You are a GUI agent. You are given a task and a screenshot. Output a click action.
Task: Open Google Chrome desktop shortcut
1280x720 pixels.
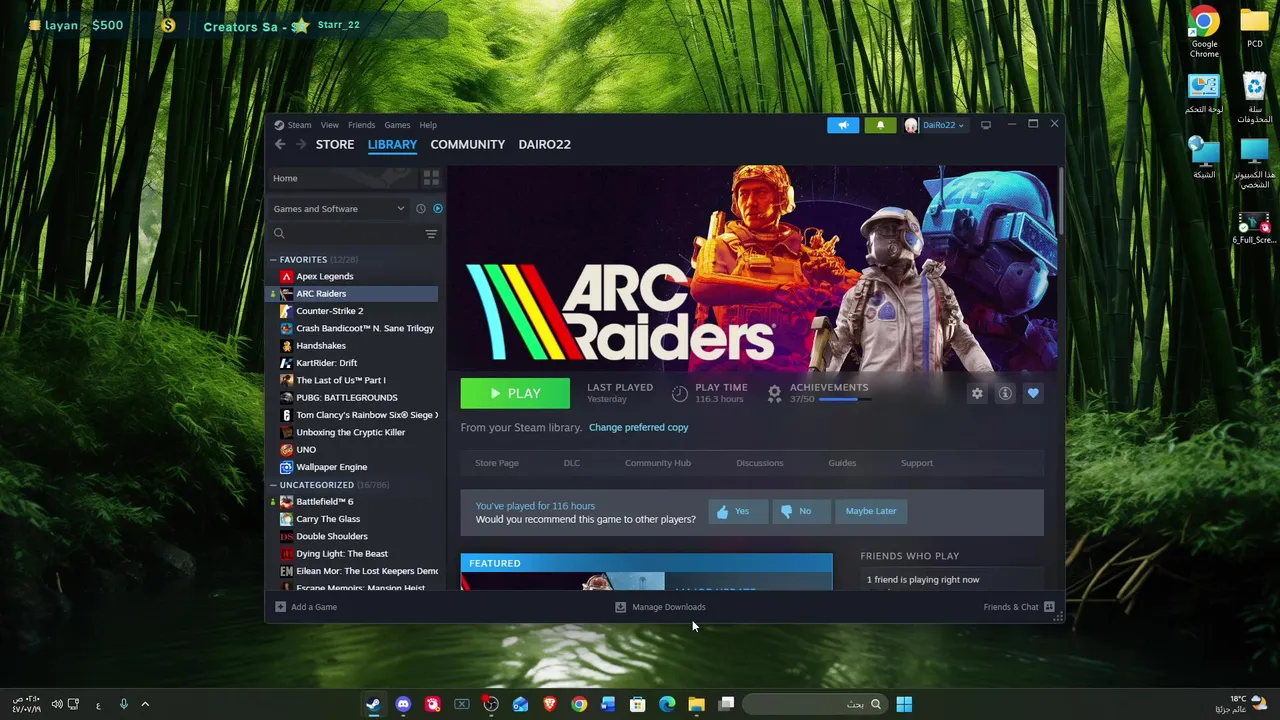click(1204, 32)
